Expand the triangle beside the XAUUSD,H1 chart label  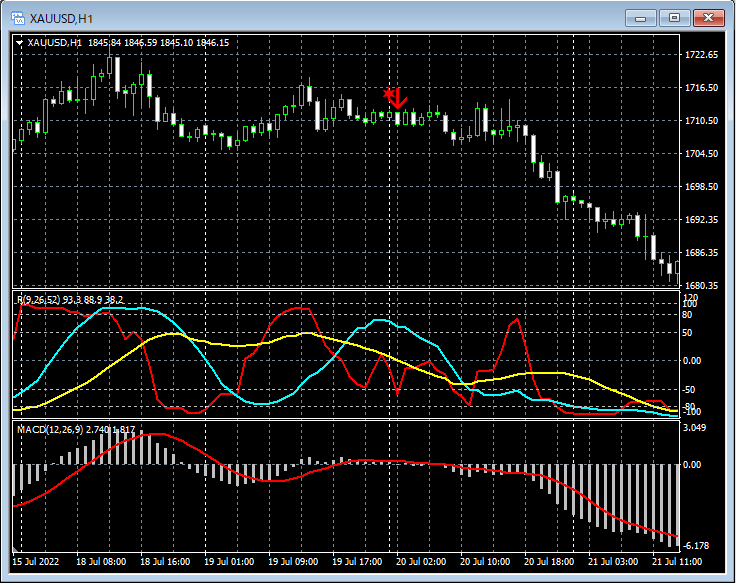point(19,43)
